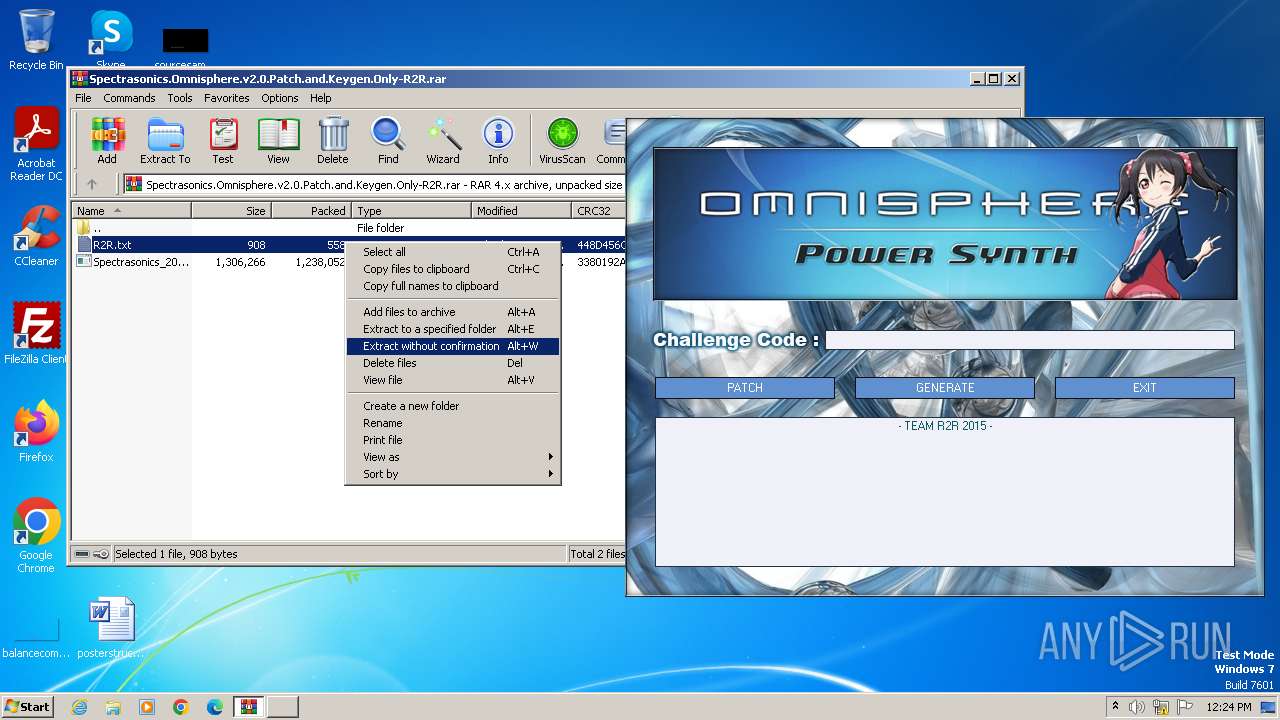Choose Delete files from context menu
The width and height of the screenshot is (1280, 720).
tap(452, 363)
